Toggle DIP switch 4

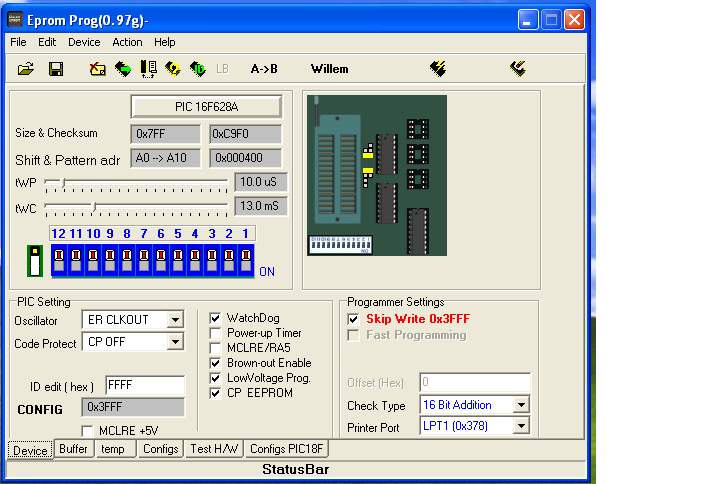point(195,260)
